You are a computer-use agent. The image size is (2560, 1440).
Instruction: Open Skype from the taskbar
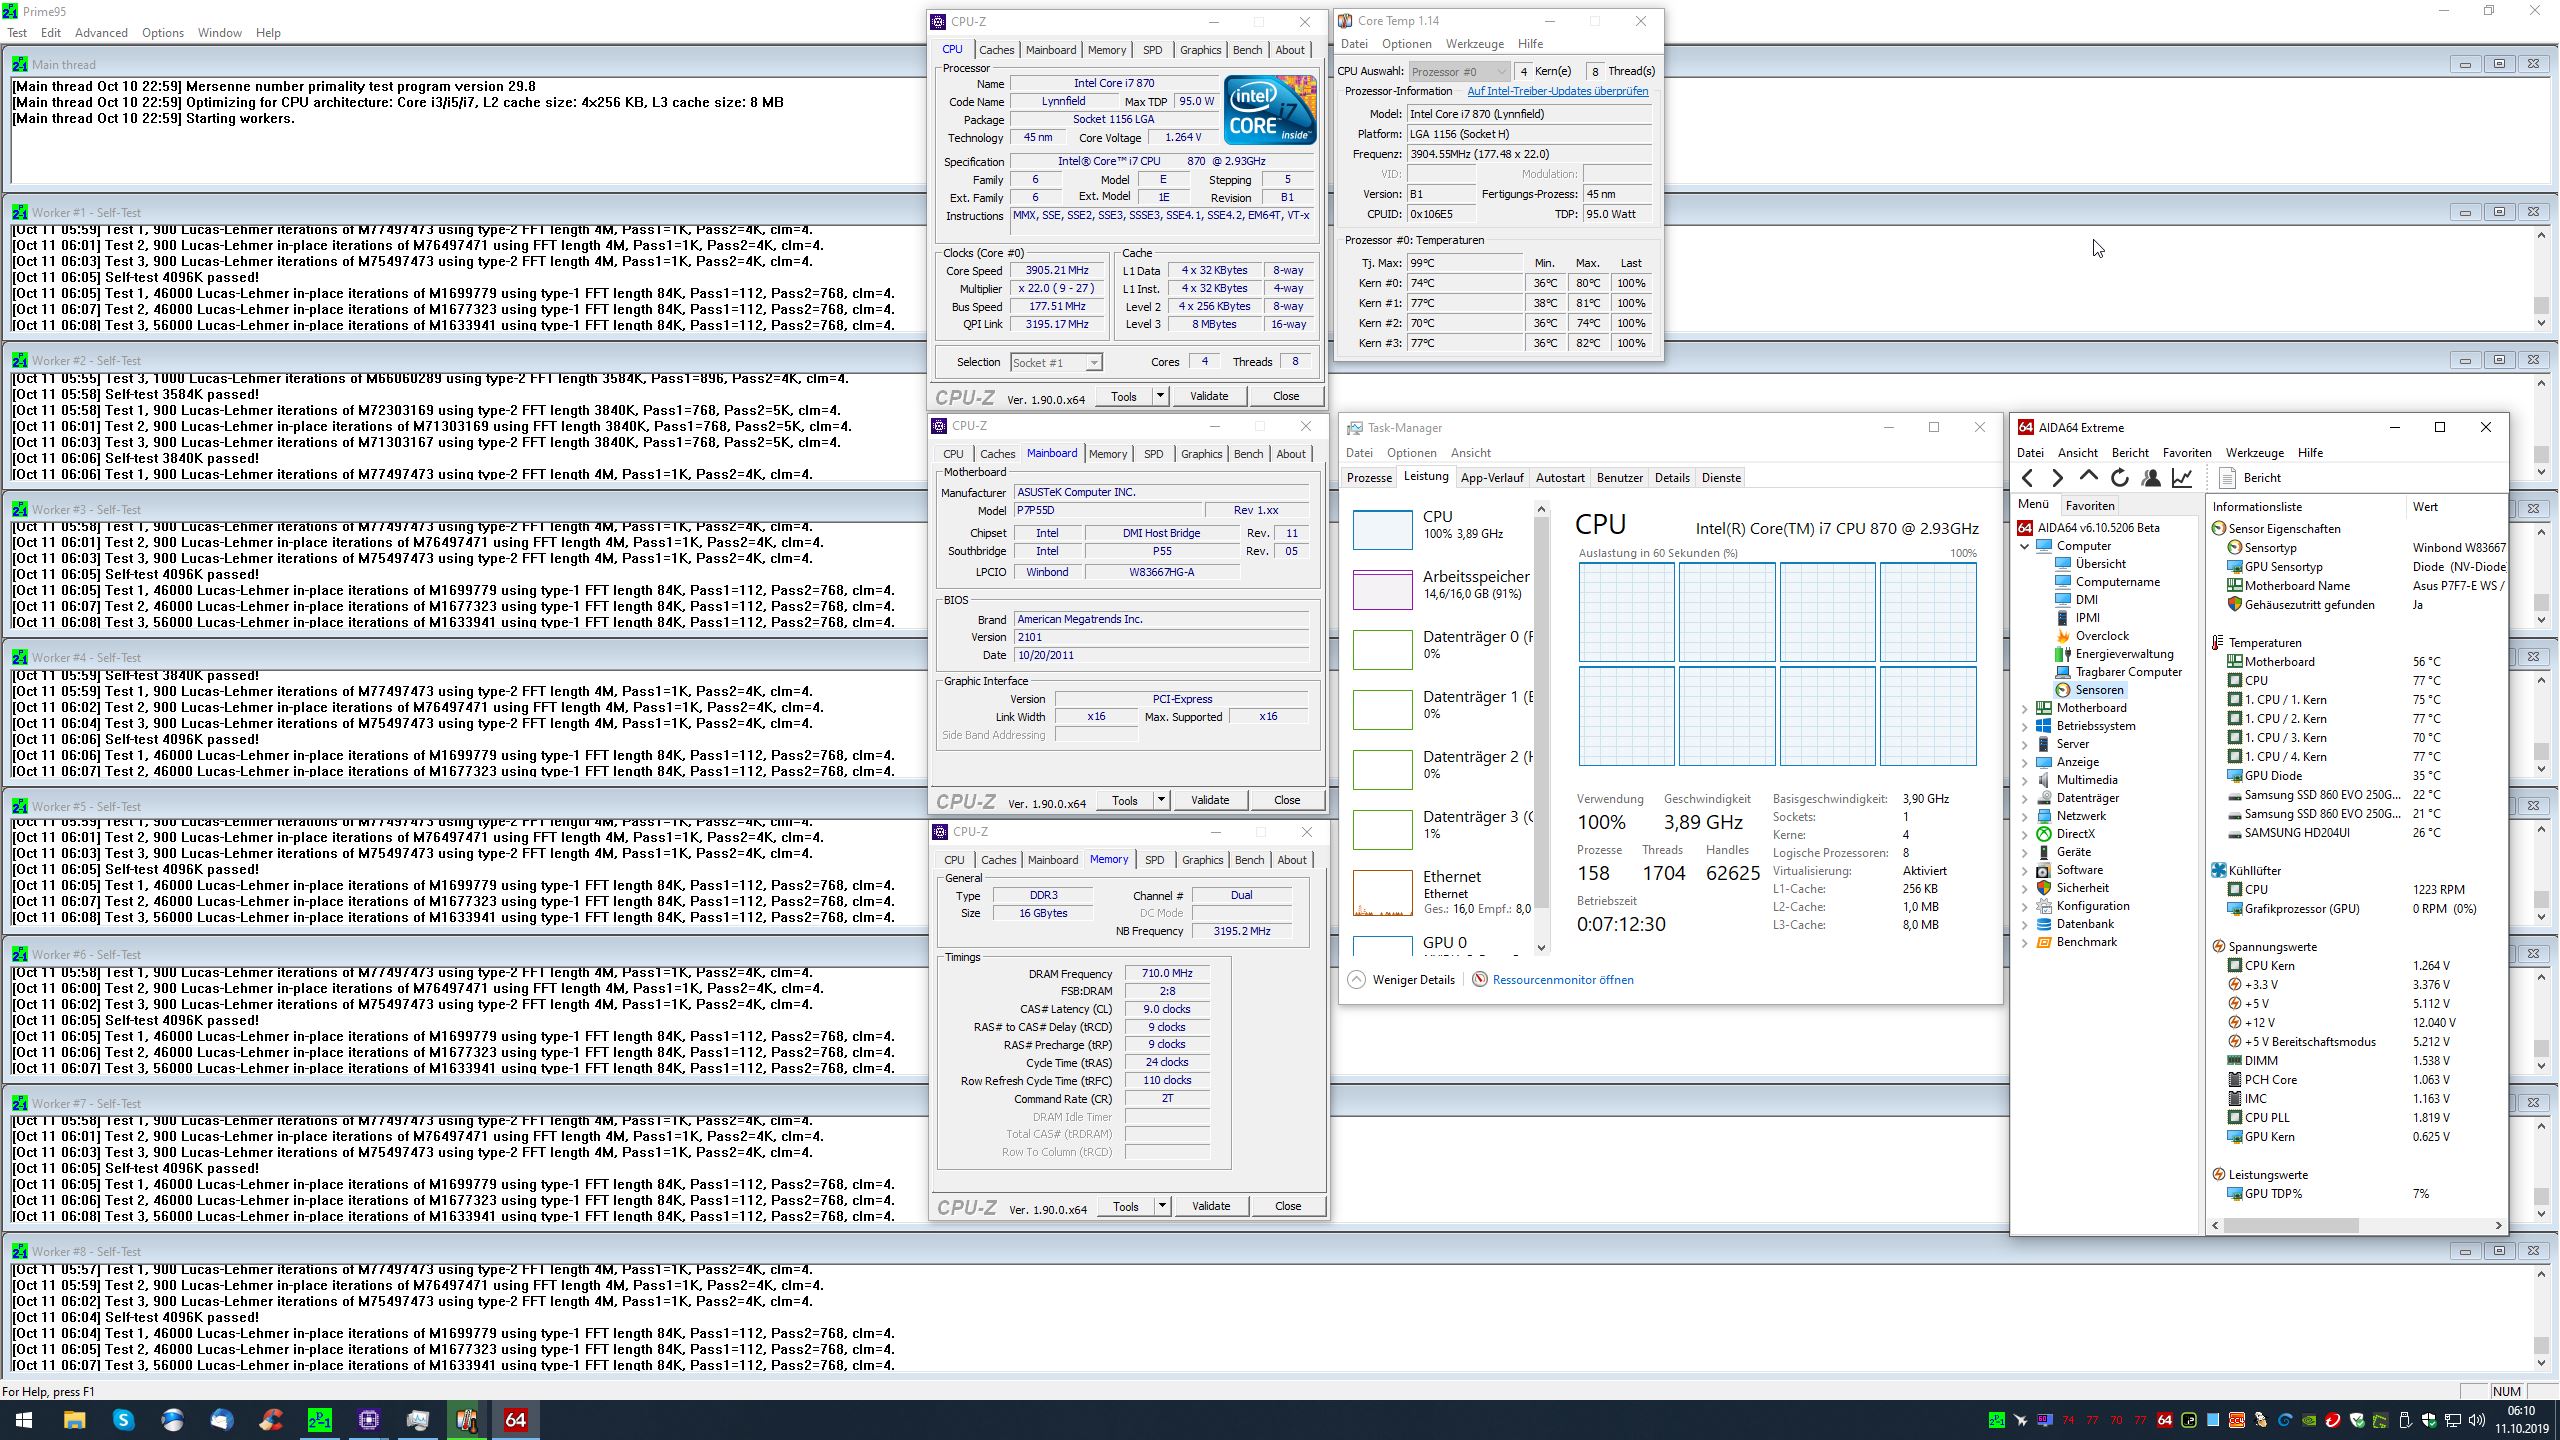coord(123,1420)
